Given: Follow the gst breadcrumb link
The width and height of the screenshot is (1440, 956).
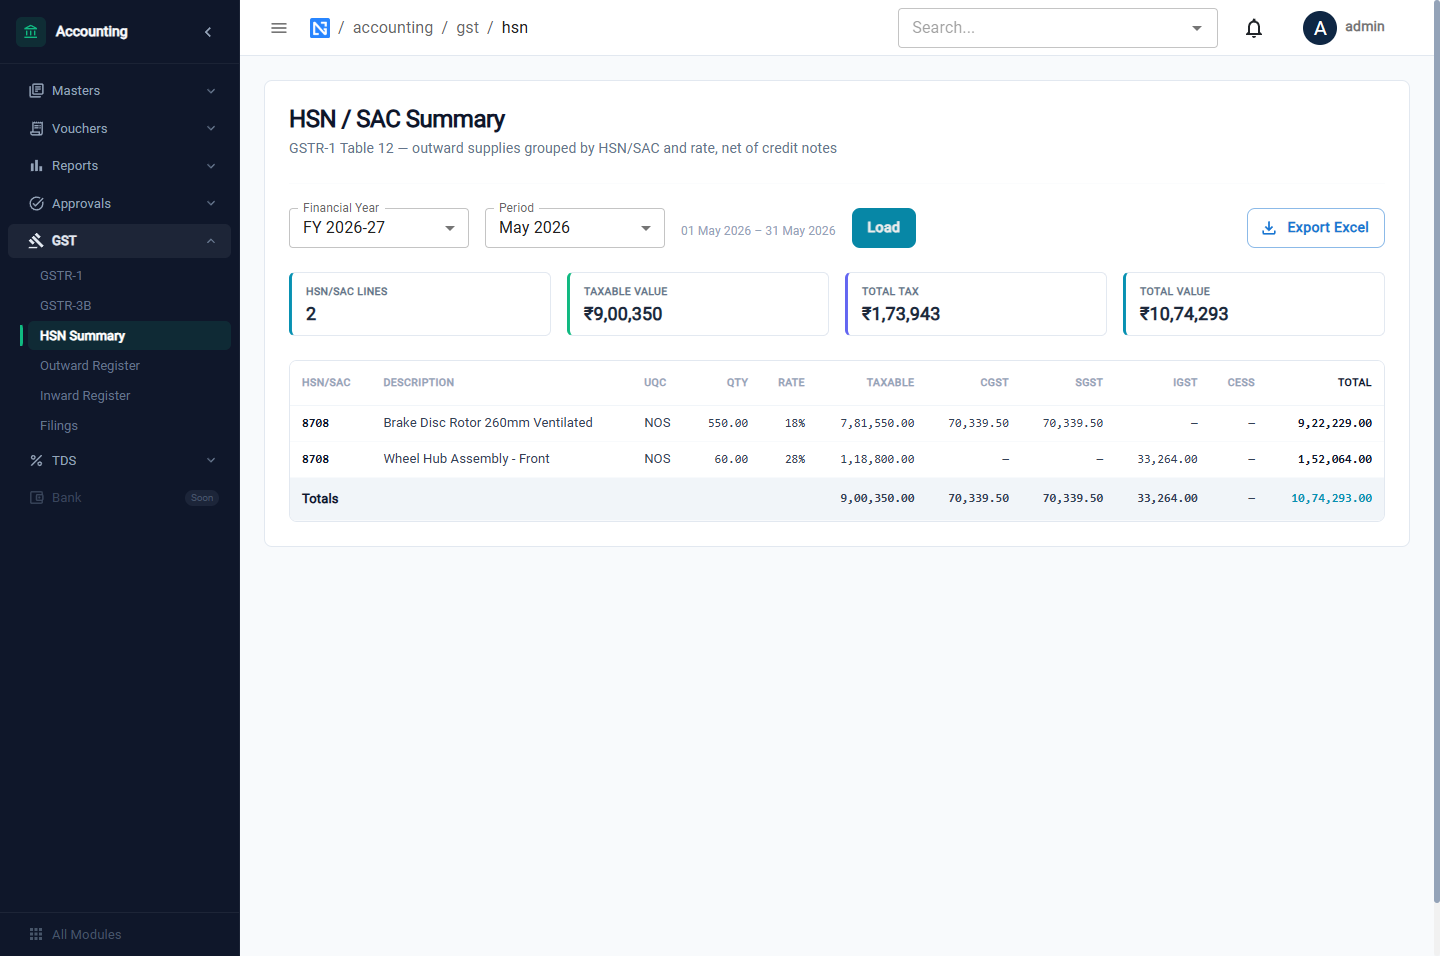Looking at the screenshot, I should point(468,28).
